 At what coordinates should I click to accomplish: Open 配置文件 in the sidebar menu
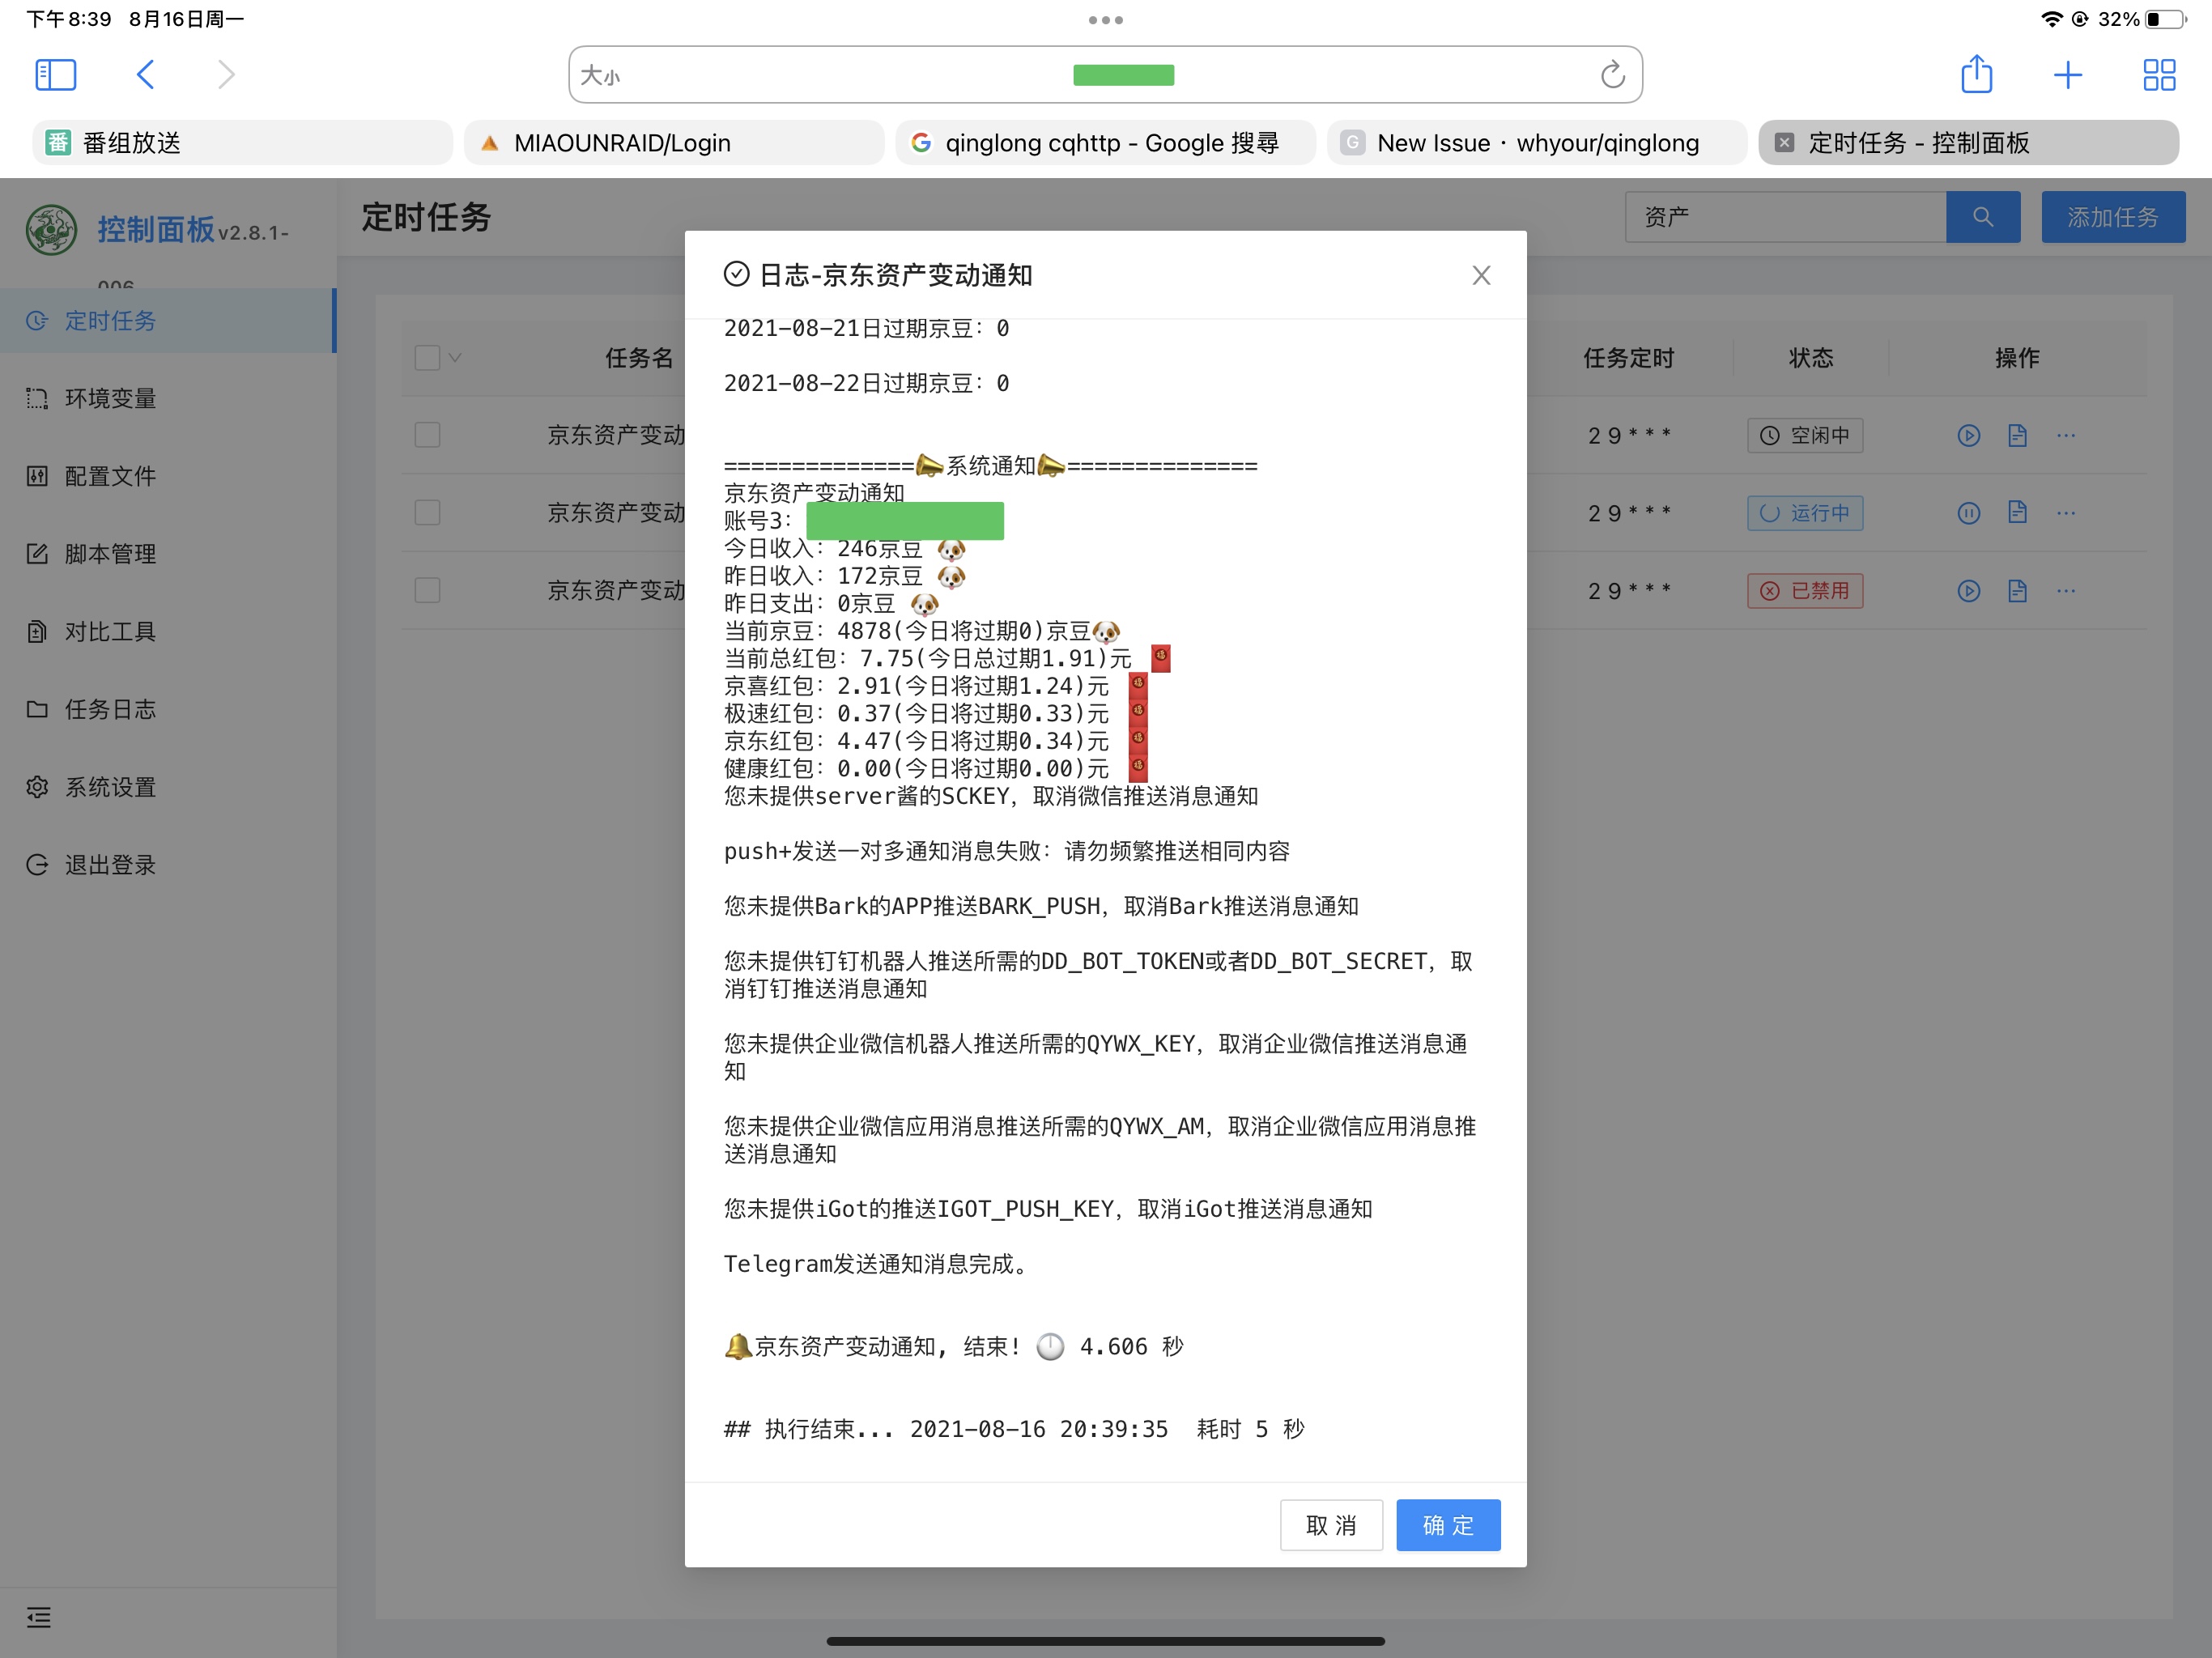click(x=168, y=476)
